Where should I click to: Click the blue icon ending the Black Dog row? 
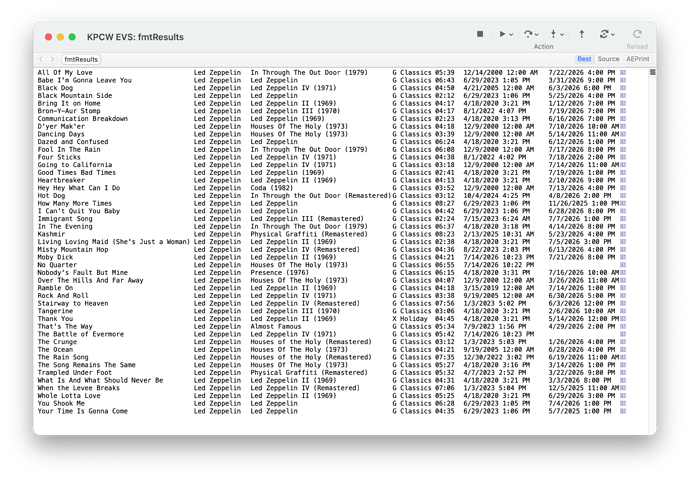(623, 88)
